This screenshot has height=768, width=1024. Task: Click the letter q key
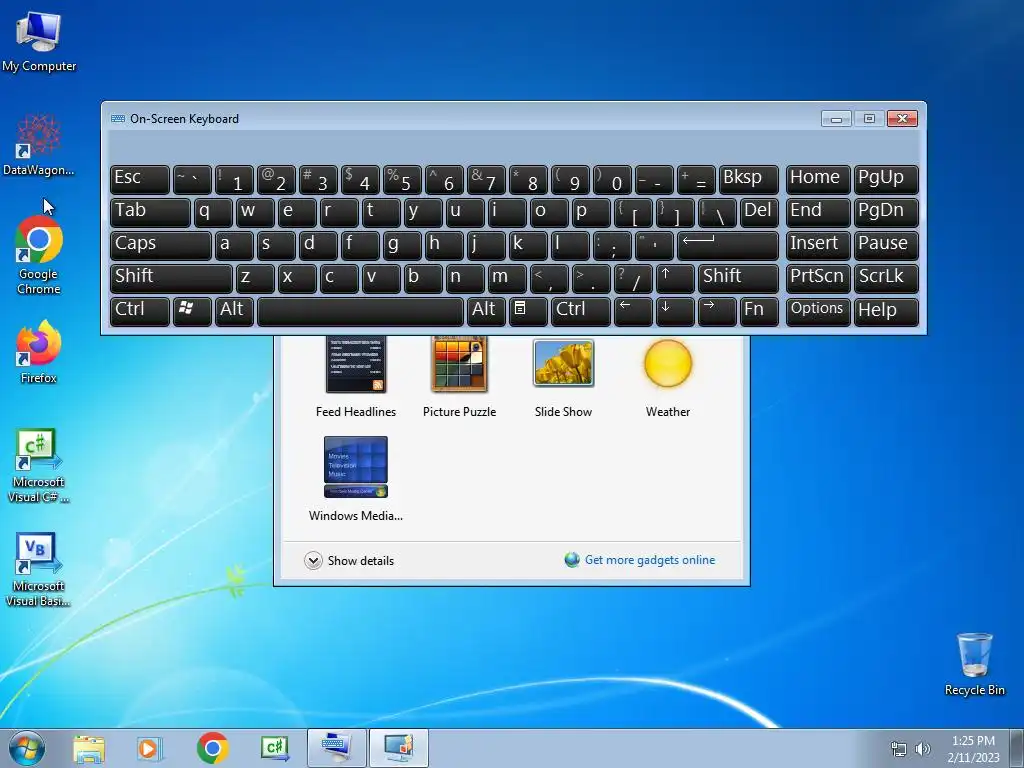coord(213,212)
